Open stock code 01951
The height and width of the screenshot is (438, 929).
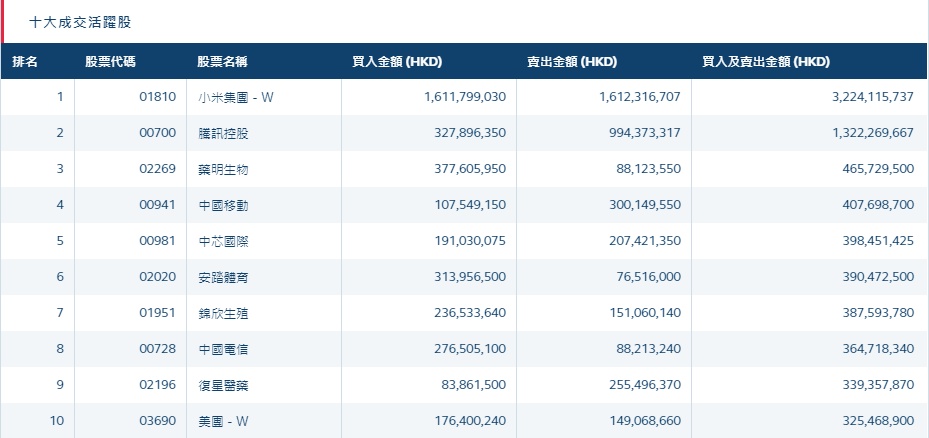tap(158, 313)
